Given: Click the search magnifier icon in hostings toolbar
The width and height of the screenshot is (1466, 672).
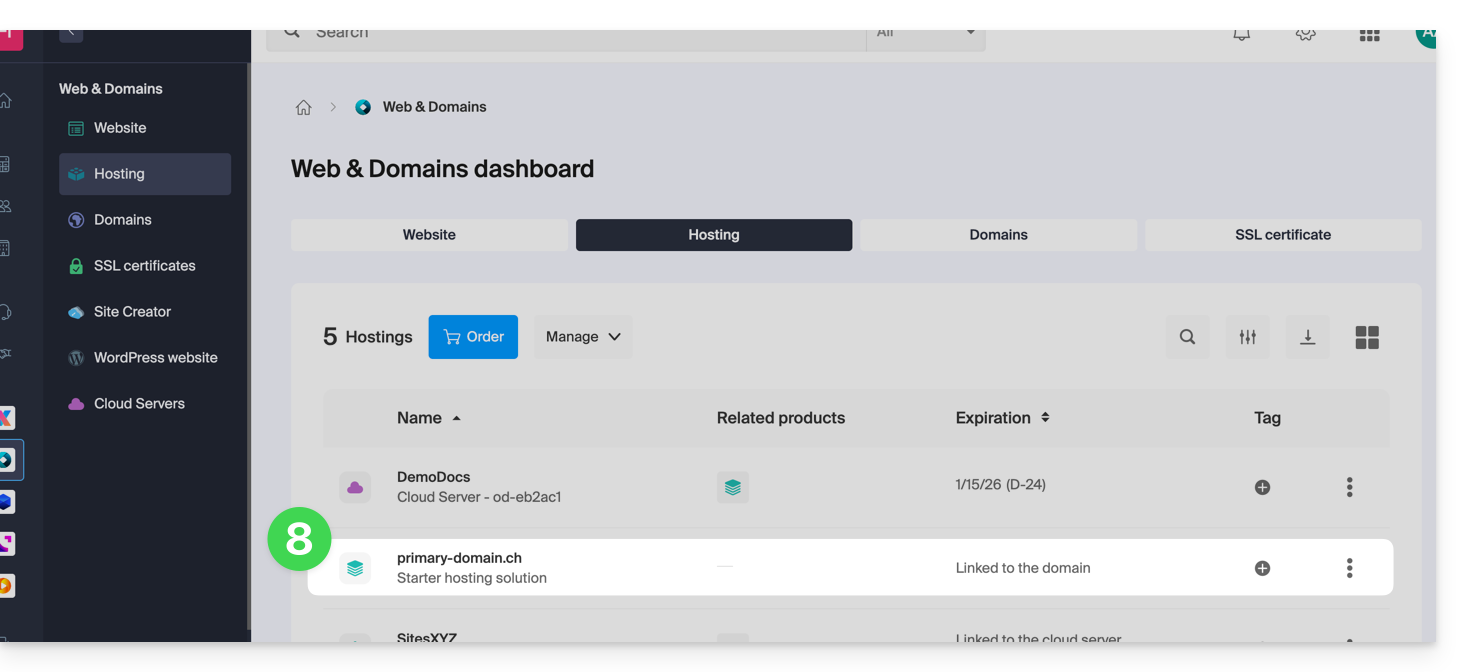Looking at the screenshot, I should [x=1187, y=337].
